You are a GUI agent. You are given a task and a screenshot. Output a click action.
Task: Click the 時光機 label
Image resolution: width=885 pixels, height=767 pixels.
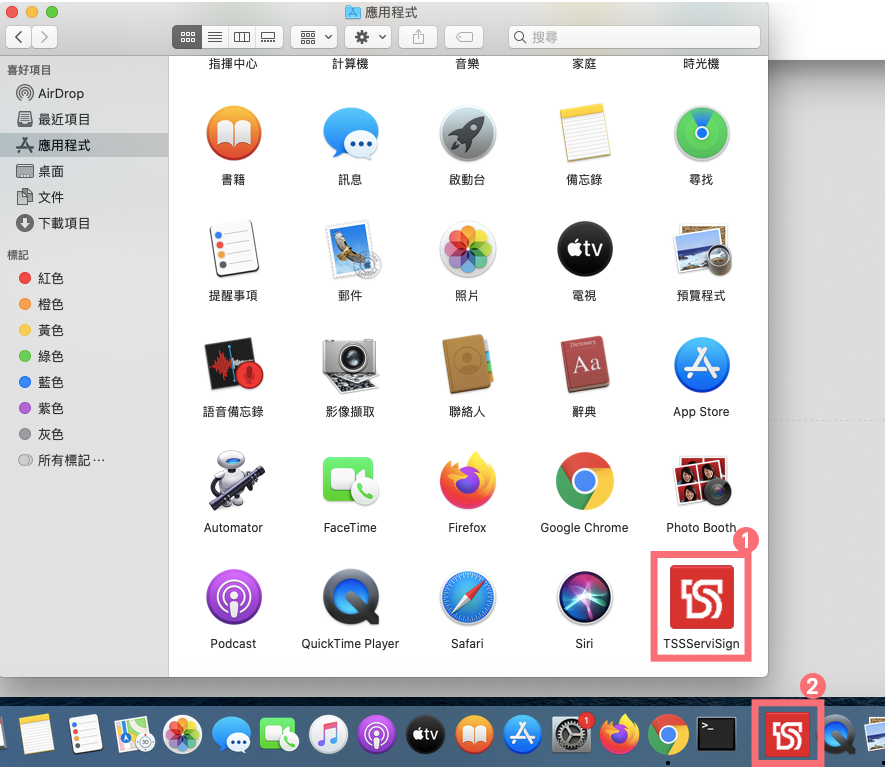tap(701, 64)
